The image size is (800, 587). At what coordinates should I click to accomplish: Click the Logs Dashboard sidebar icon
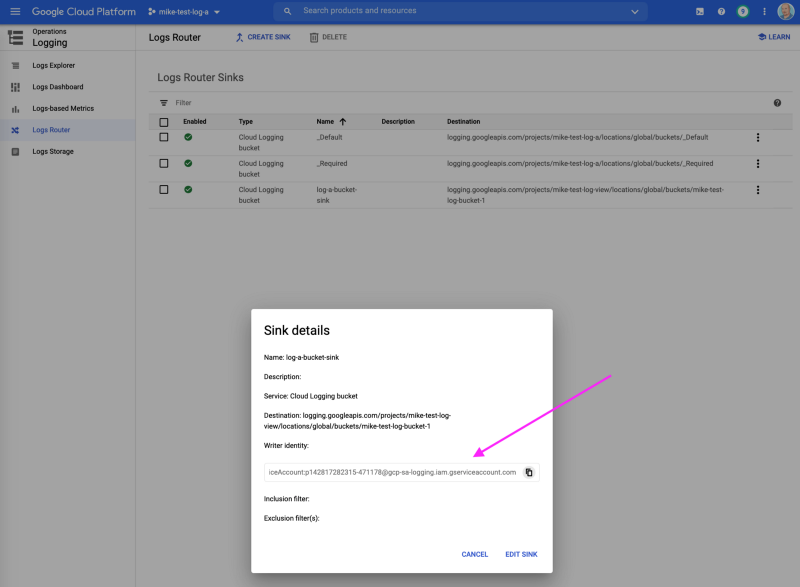pyautogui.click(x=15, y=87)
